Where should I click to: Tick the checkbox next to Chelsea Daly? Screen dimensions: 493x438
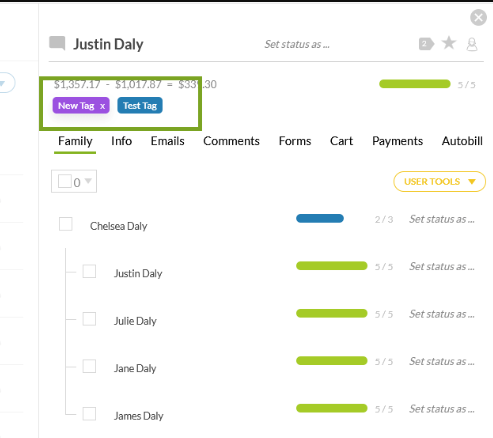coord(66,224)
